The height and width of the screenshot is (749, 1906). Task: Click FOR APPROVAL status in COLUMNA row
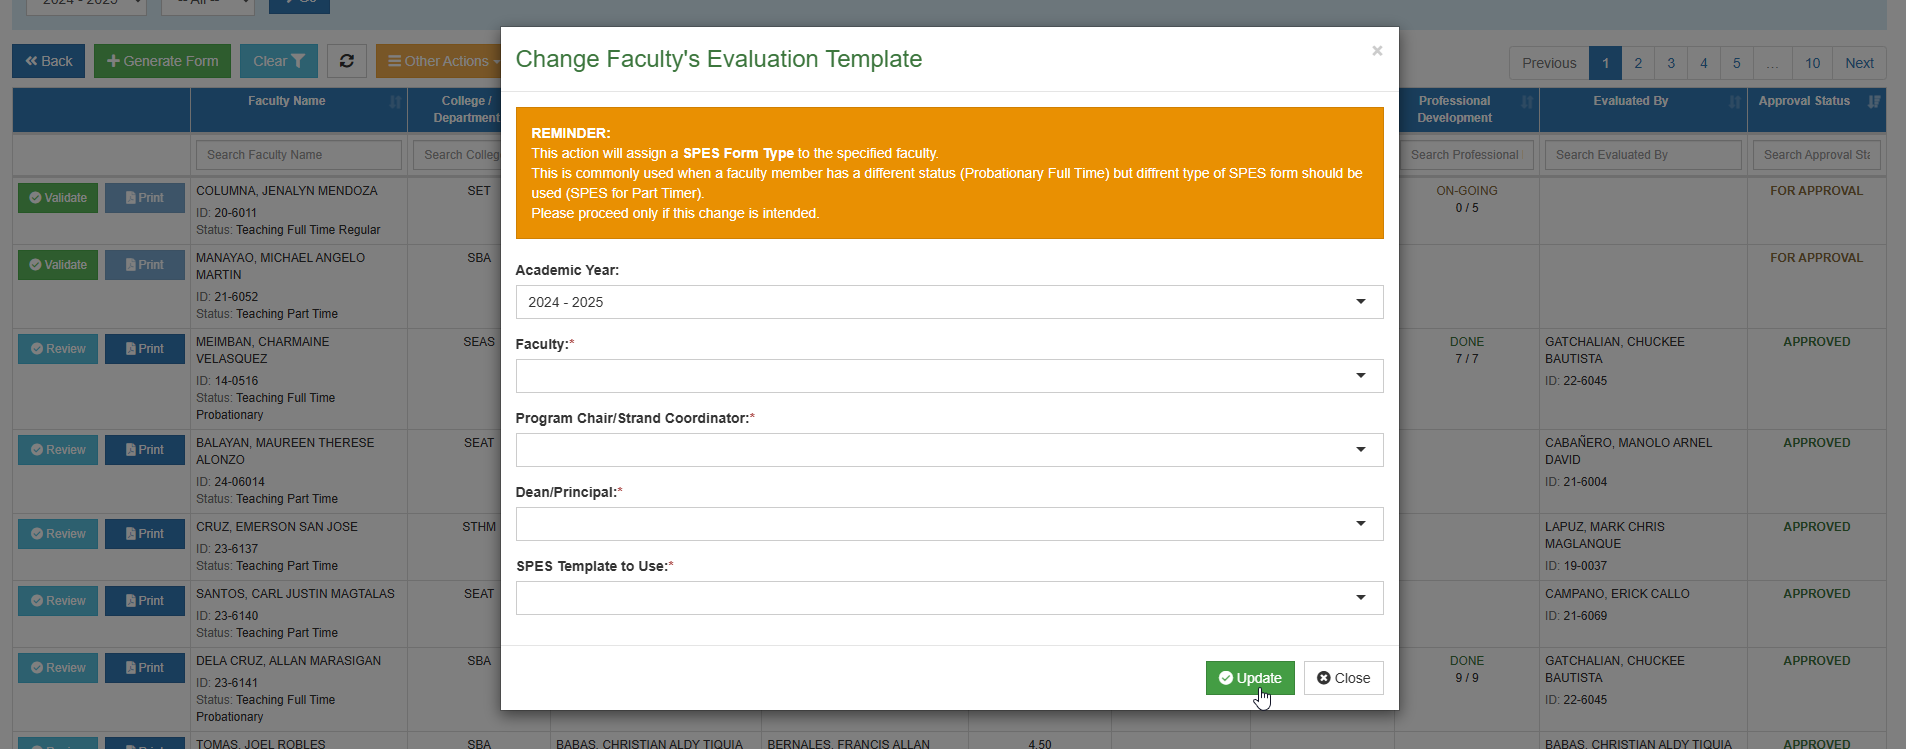pyautogui.click(x=1816, y=191)
